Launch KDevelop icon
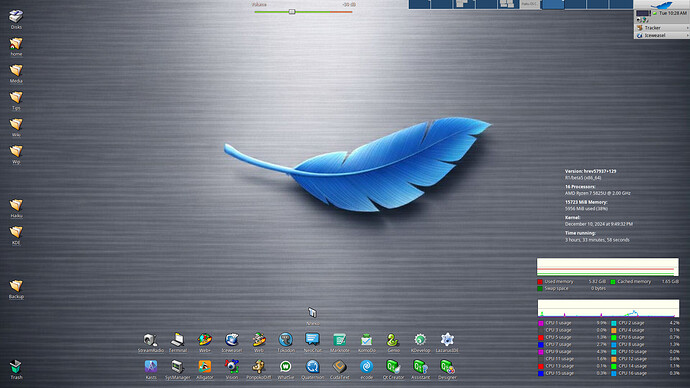This screenshot has width=690, height=388. point(420,340)
